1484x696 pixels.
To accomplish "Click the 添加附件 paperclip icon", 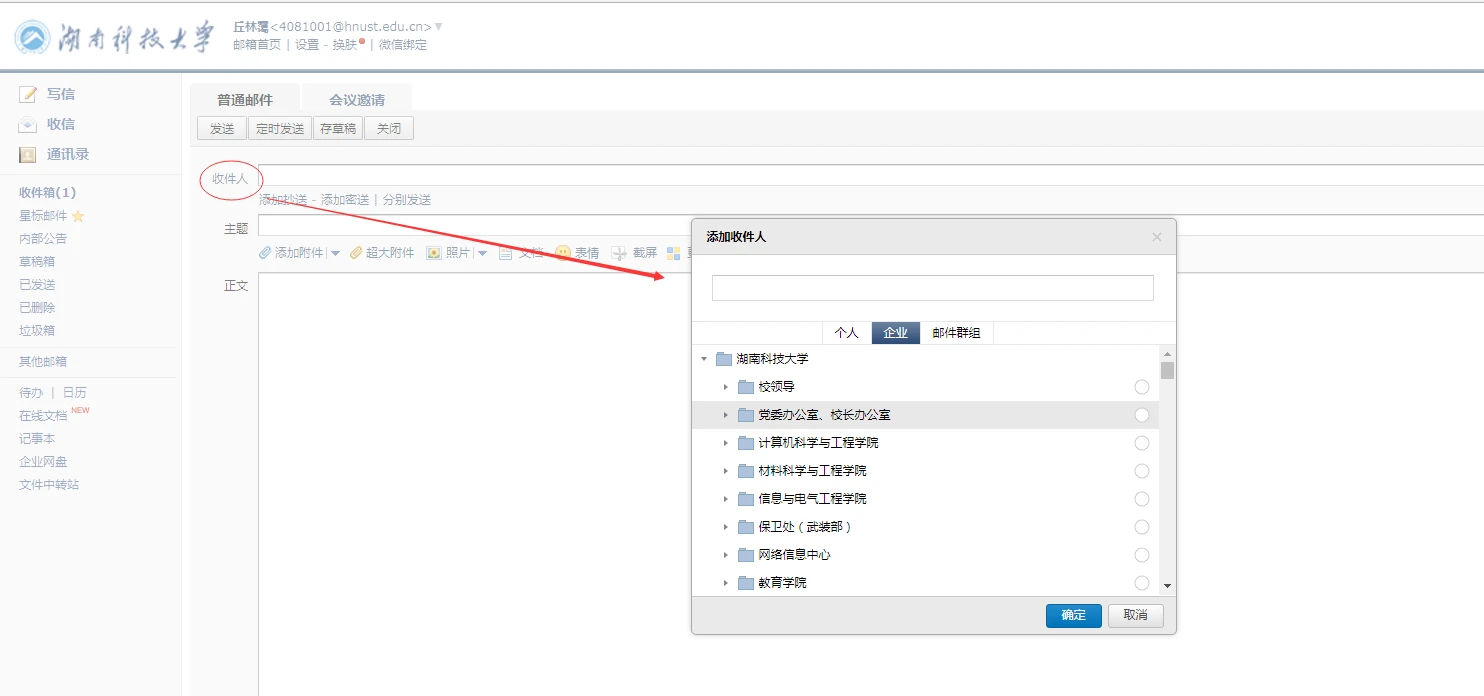I will click(x=265, y=253).
